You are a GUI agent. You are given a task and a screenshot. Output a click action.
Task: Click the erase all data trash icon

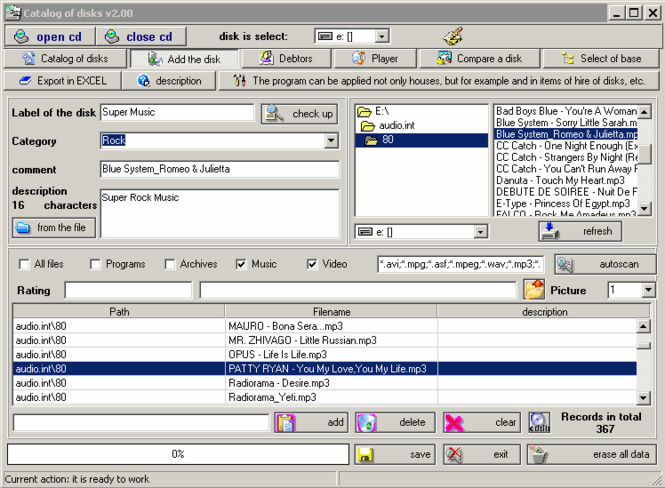(539, 455)
